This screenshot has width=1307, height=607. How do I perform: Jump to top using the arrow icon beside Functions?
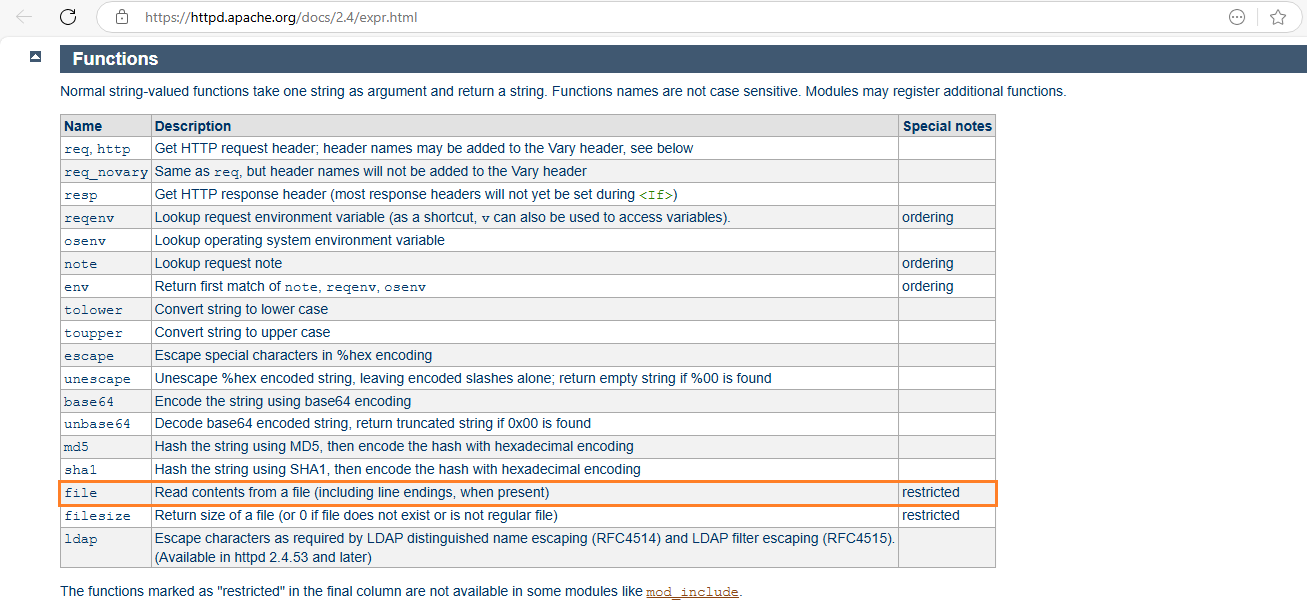pyautogui.click(x=36, y=57)
